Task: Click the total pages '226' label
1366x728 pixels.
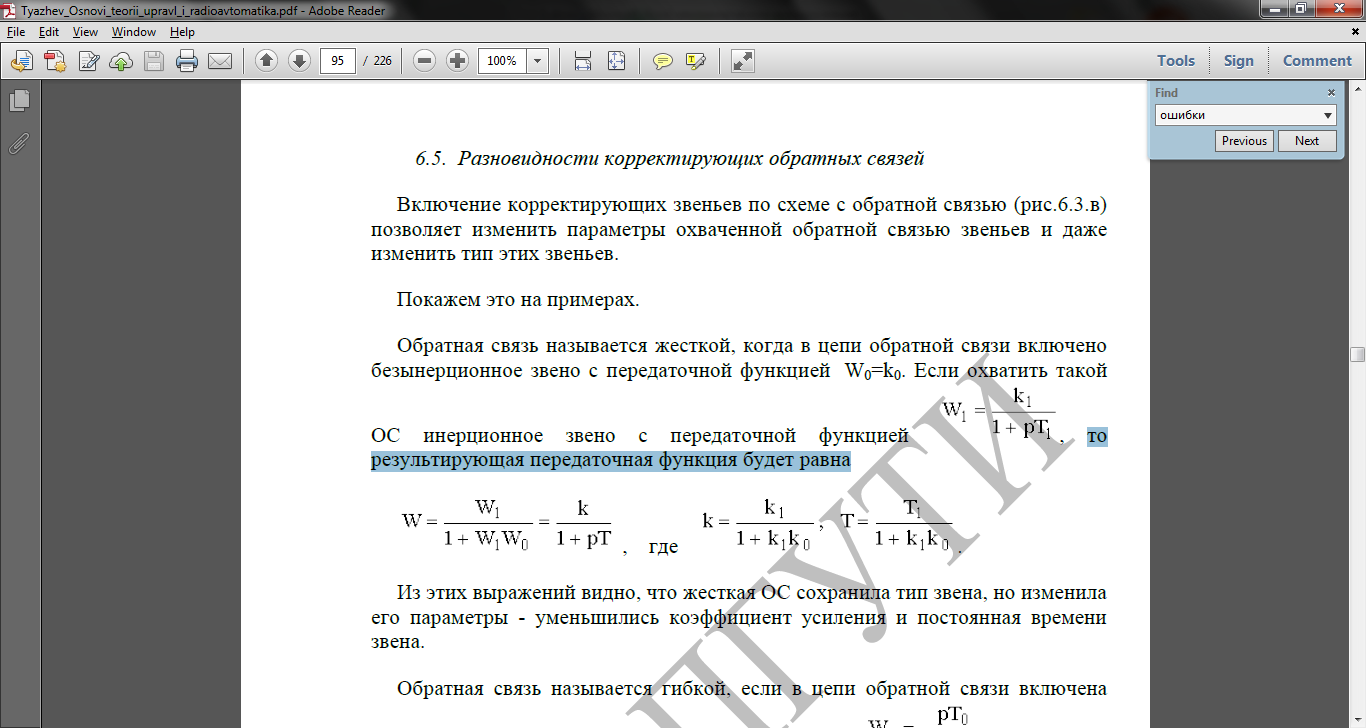Action: (x=382, y=61)
